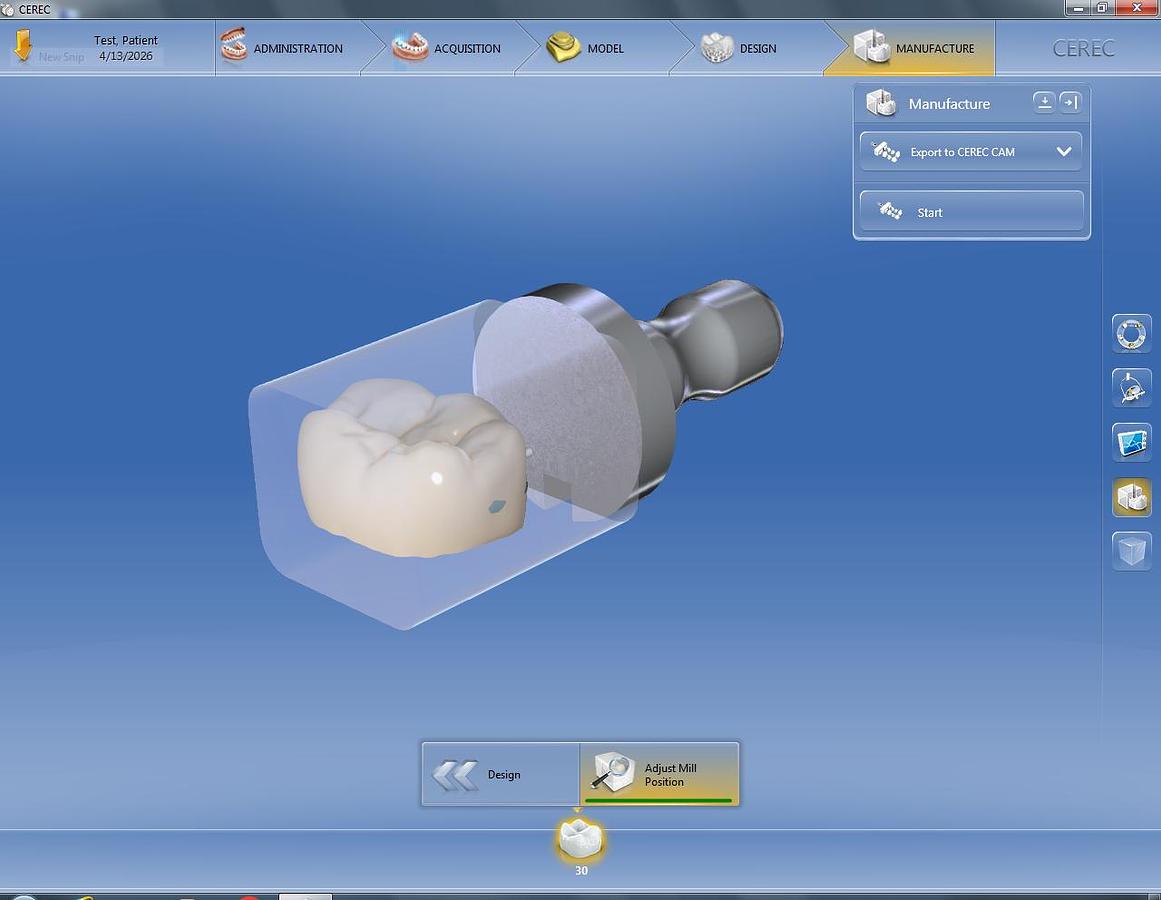Viewport: 1161px width, 900px height.
Task: Open the milling machine tool in sidebar
Action: 1131,388
